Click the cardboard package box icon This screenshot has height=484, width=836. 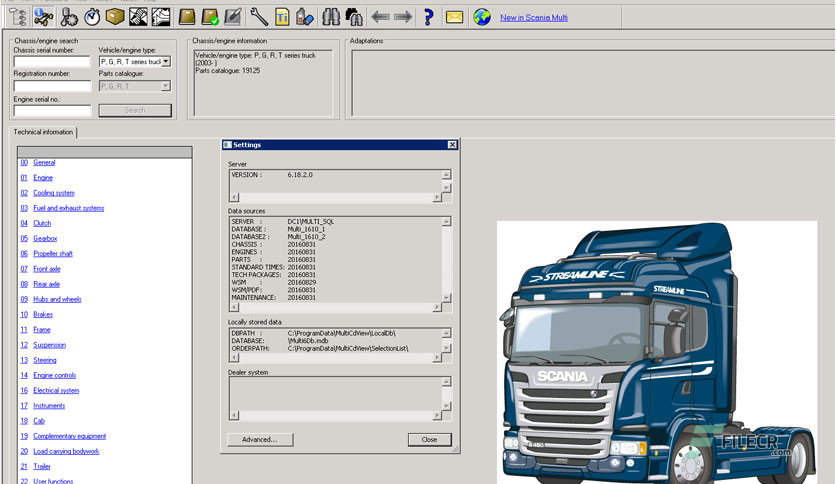coord(115,17)
